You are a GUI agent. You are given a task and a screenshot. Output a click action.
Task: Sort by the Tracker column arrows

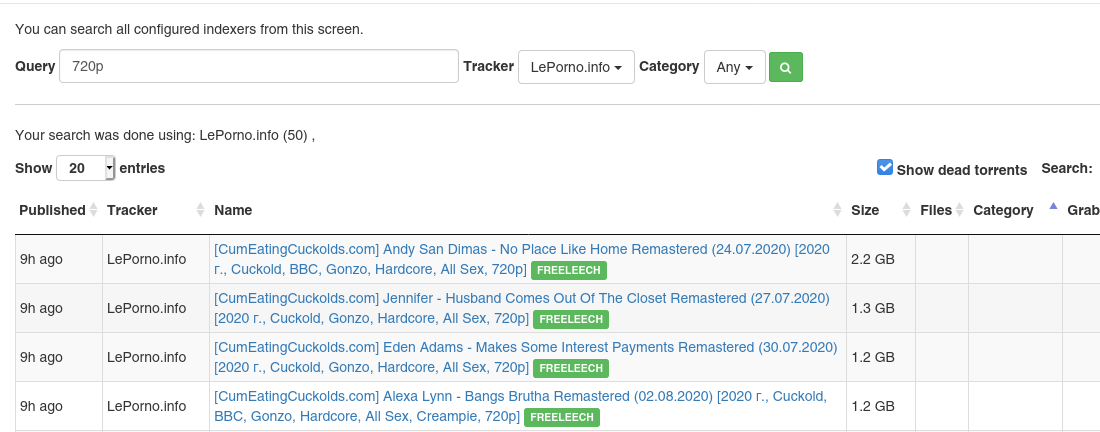(x=200, y=210)
